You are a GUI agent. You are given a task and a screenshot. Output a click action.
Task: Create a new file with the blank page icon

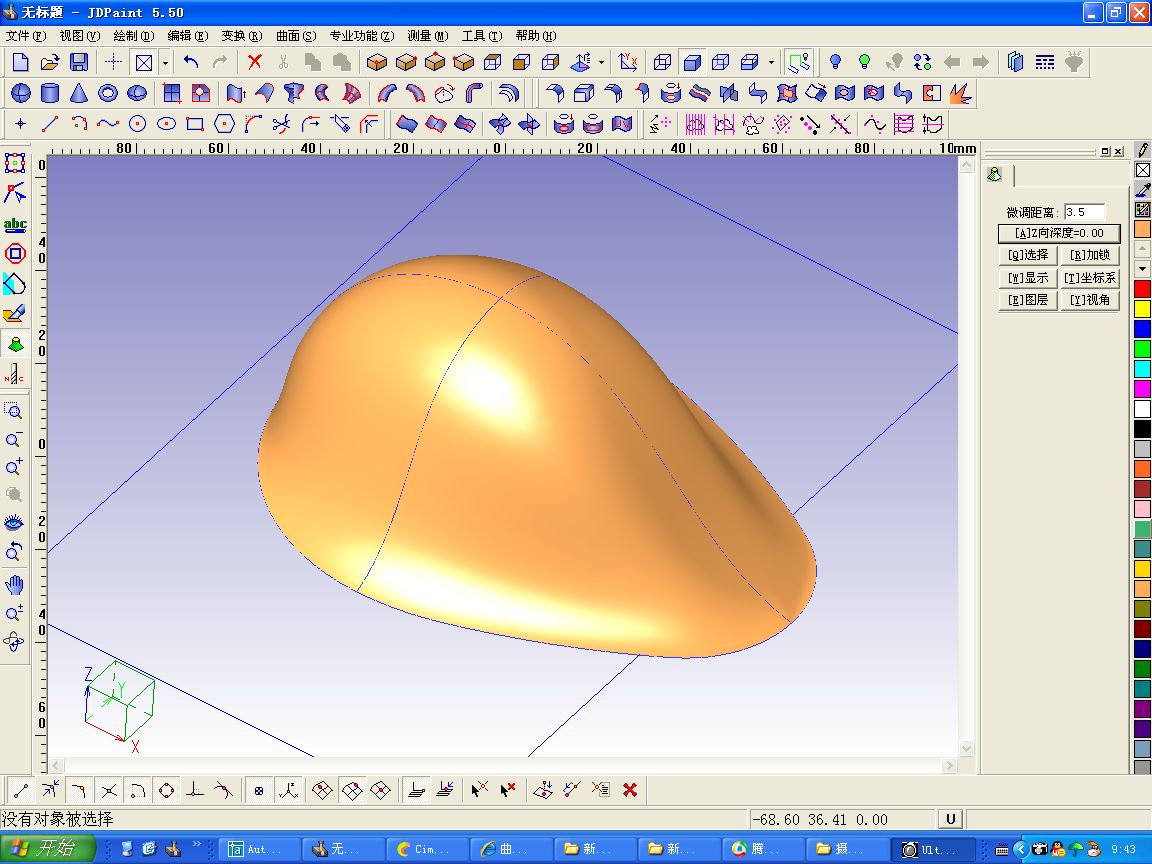(21, 62)
